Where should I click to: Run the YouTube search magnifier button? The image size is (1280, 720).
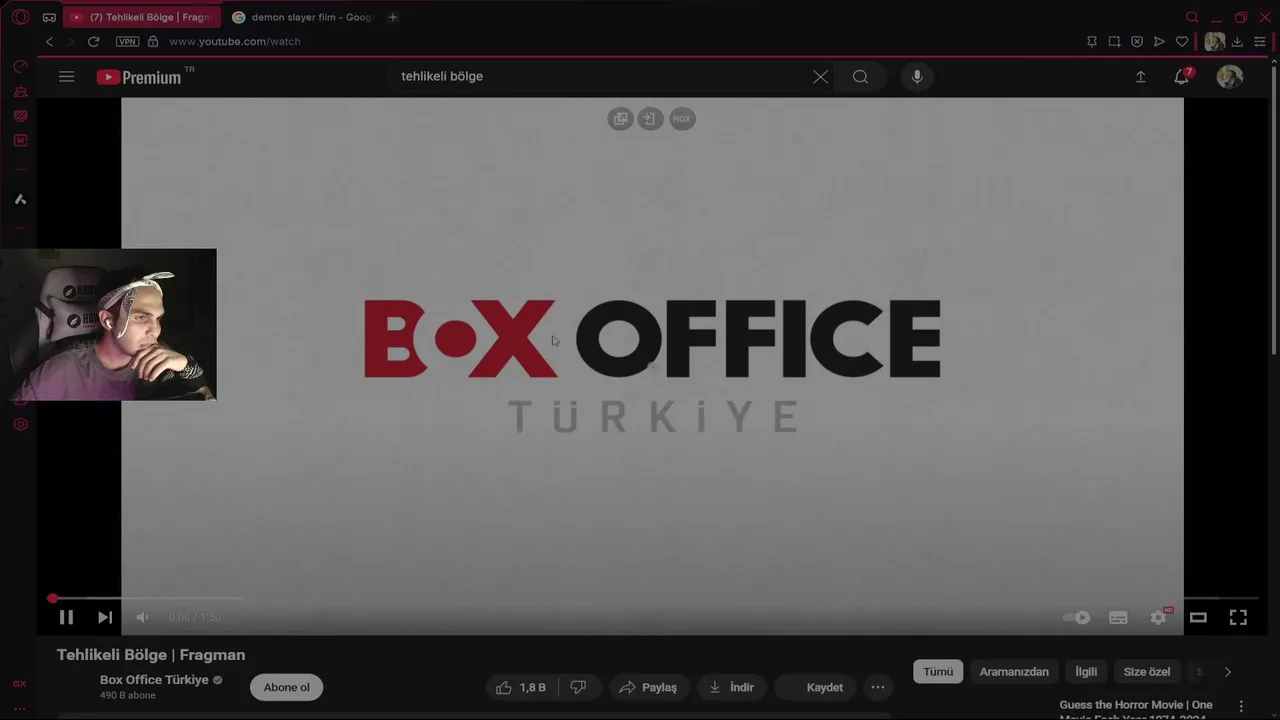click(x=860, y=76)
